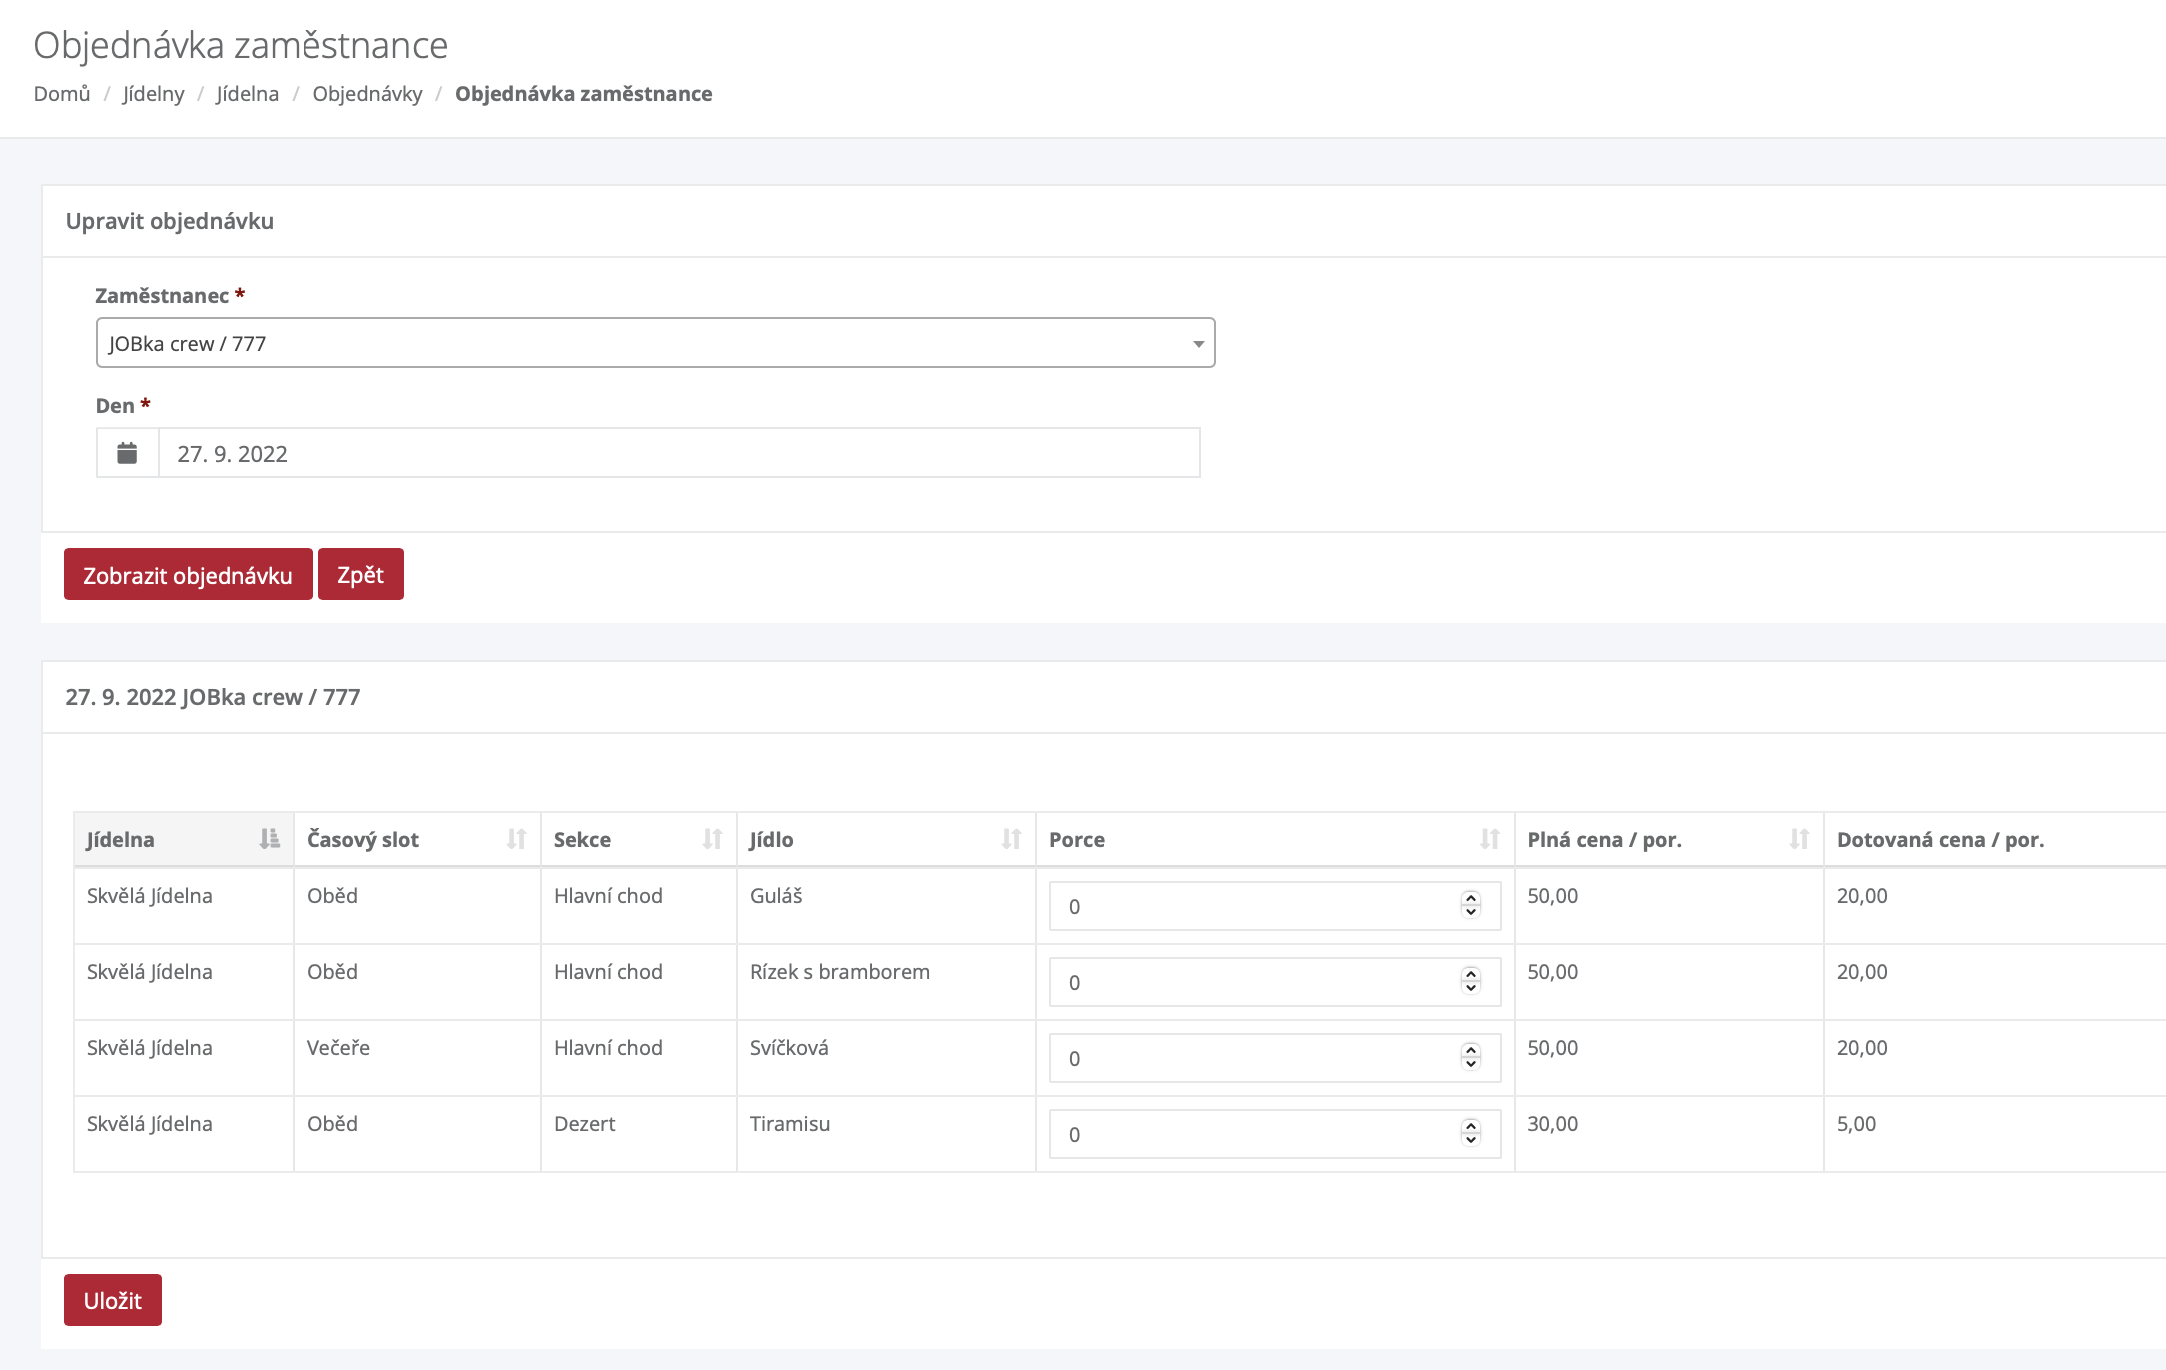Click Rízek s bramborem portion field
The height and width of the screenshot is (1370, 2166).
pyautogui.click(x=1250, y=982)
